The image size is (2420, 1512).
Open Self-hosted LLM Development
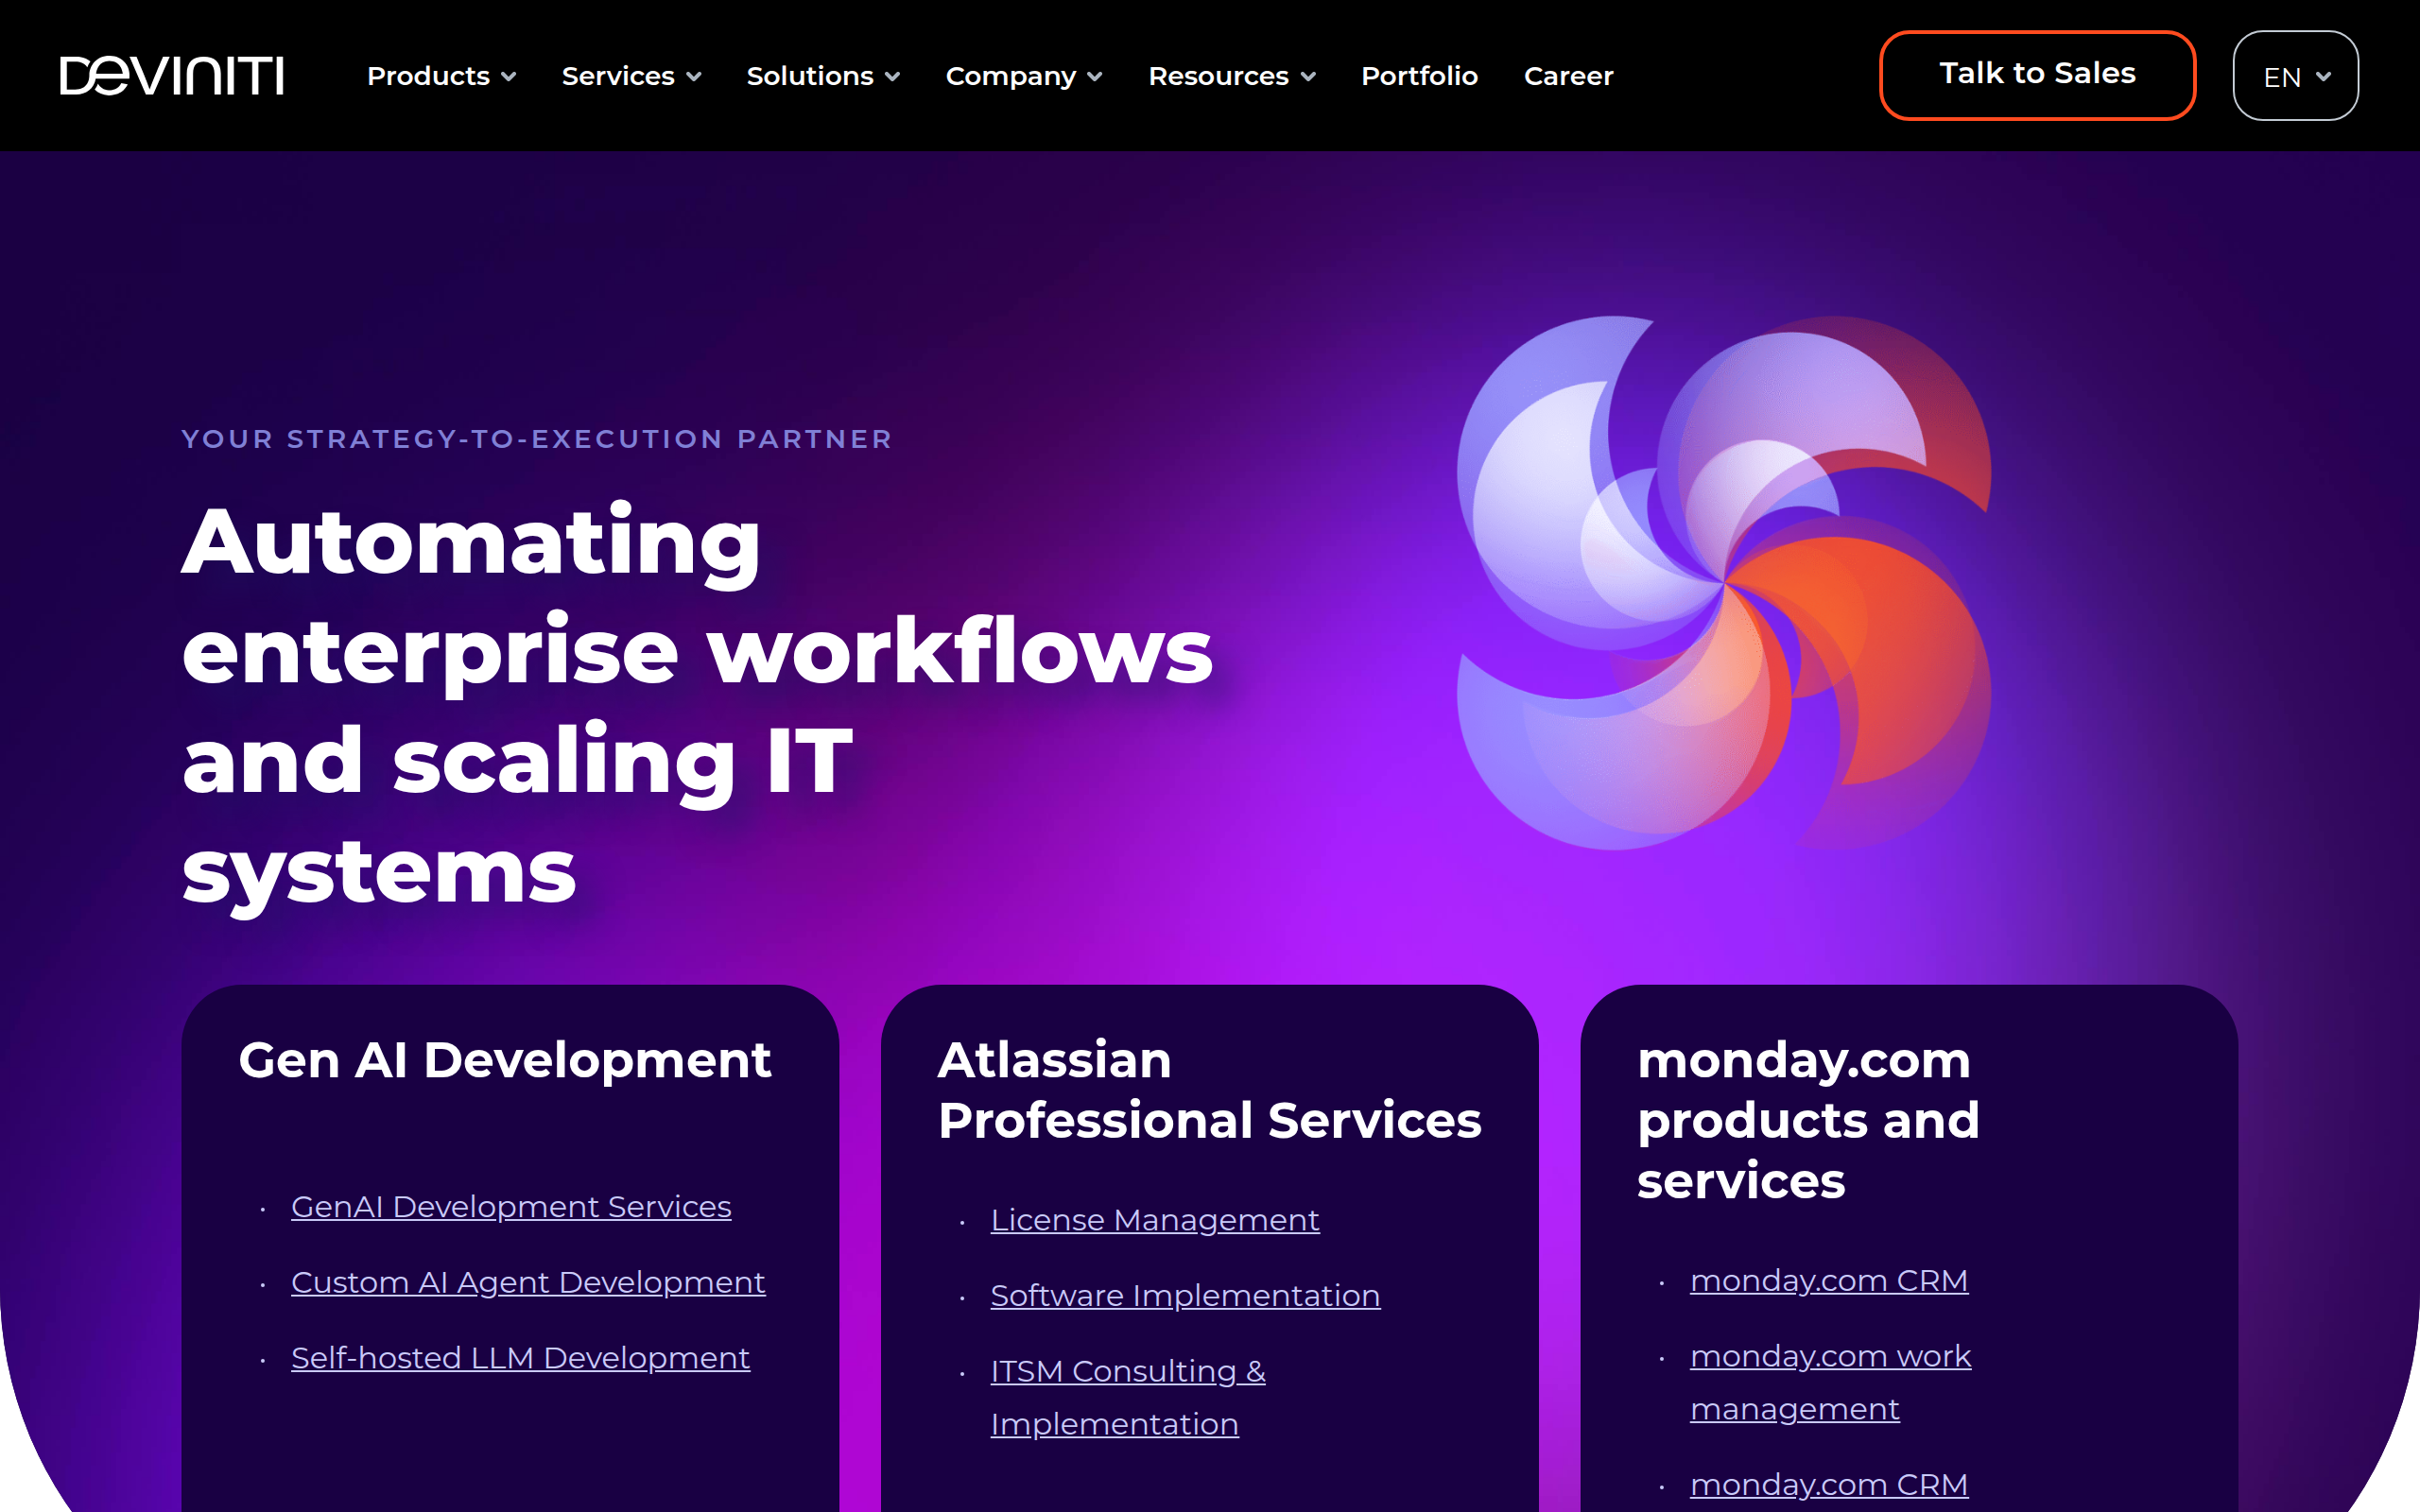(x=519, y=1357)
